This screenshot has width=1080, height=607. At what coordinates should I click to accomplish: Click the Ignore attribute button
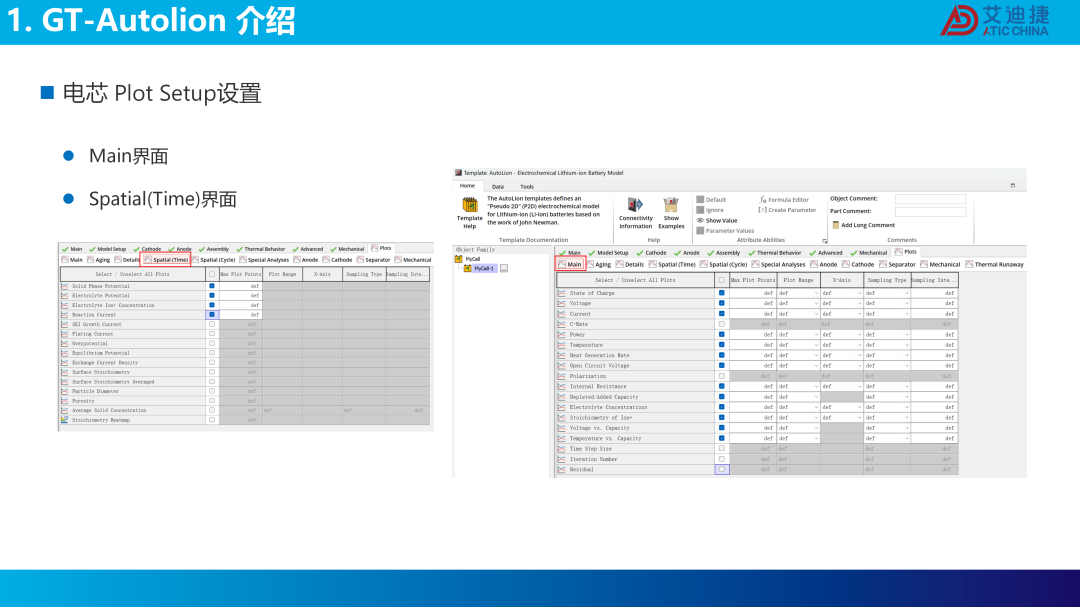click(x=710, y=210)
